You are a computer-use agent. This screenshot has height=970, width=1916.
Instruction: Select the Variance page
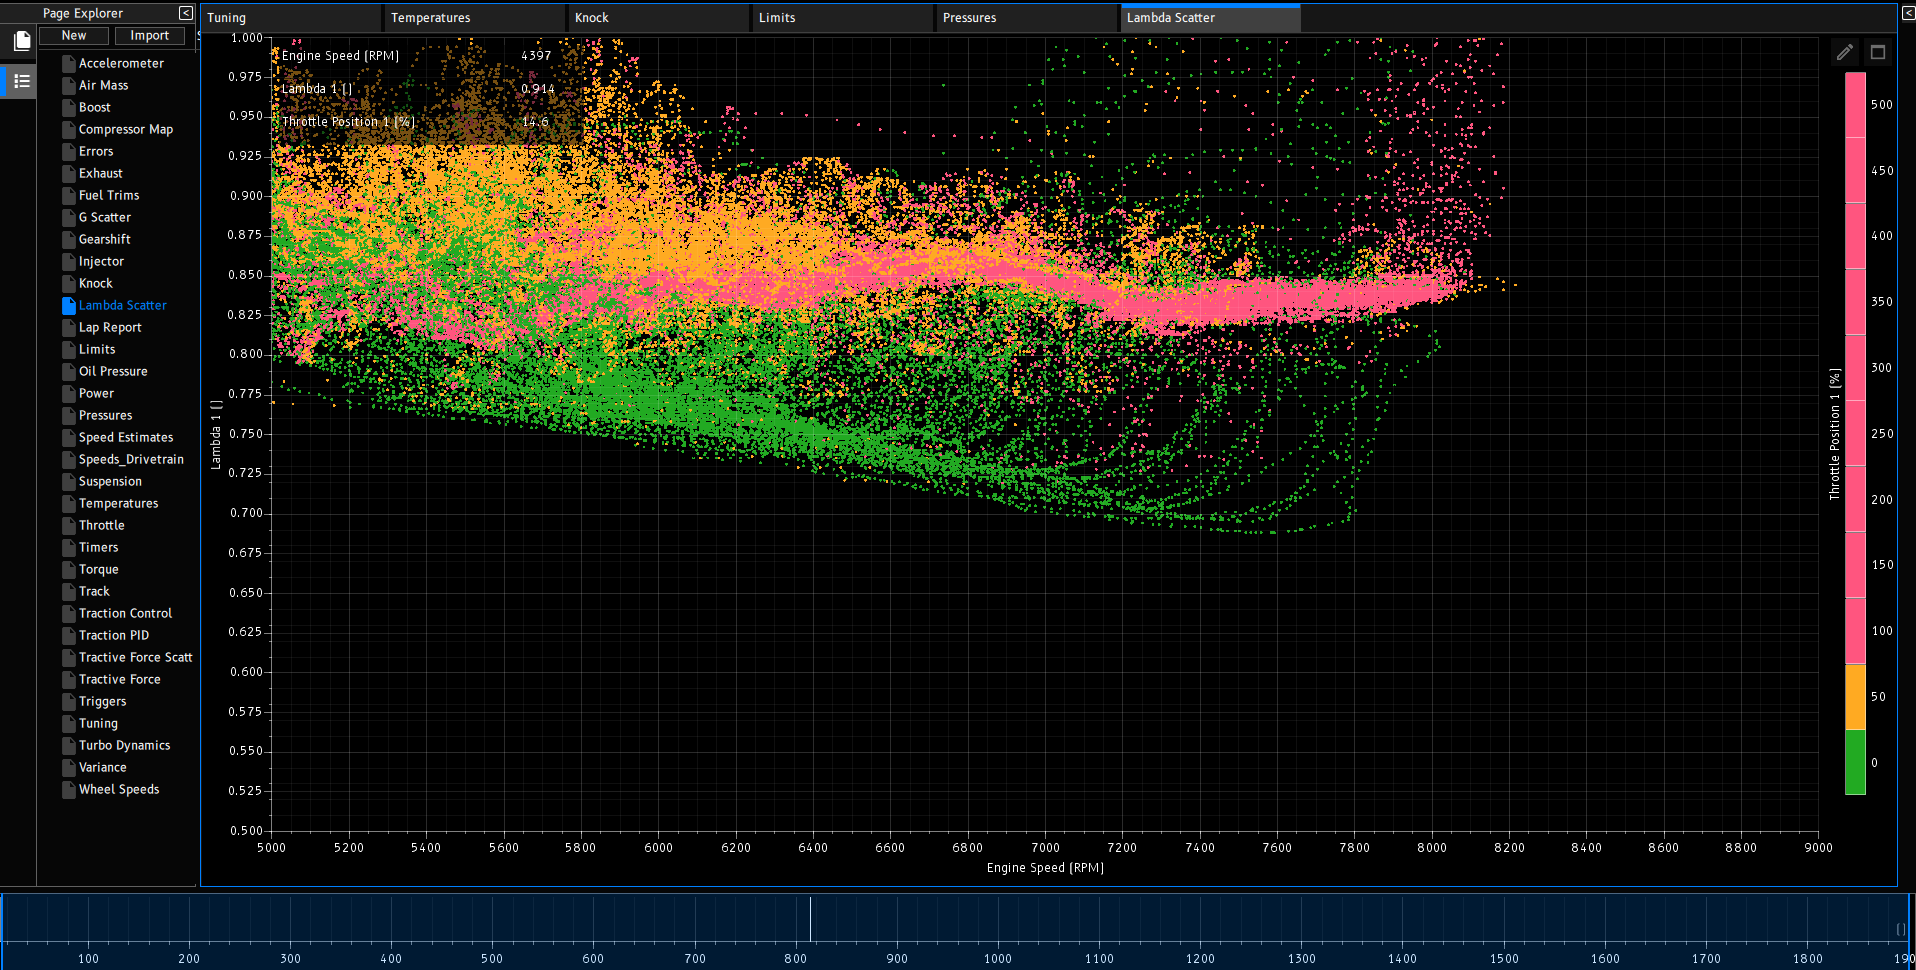coord(102,767)
